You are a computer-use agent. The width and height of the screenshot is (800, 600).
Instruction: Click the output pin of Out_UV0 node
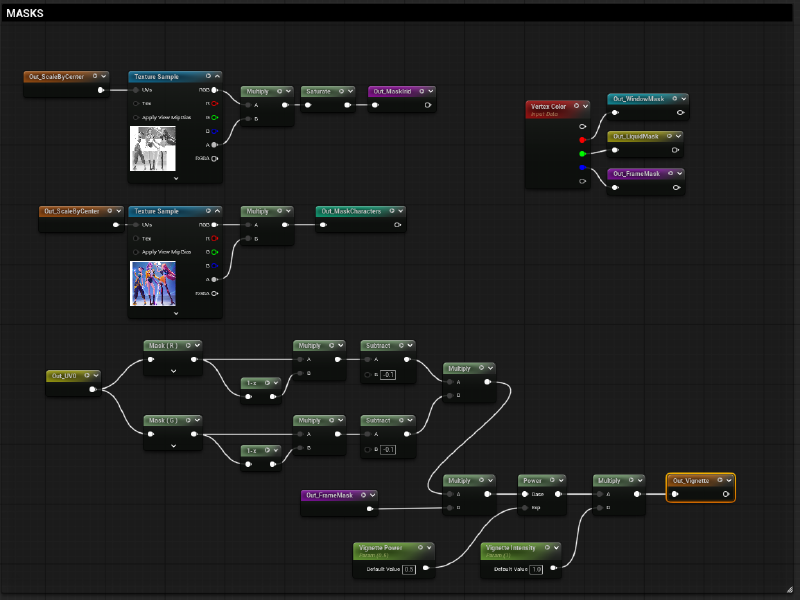93,390
